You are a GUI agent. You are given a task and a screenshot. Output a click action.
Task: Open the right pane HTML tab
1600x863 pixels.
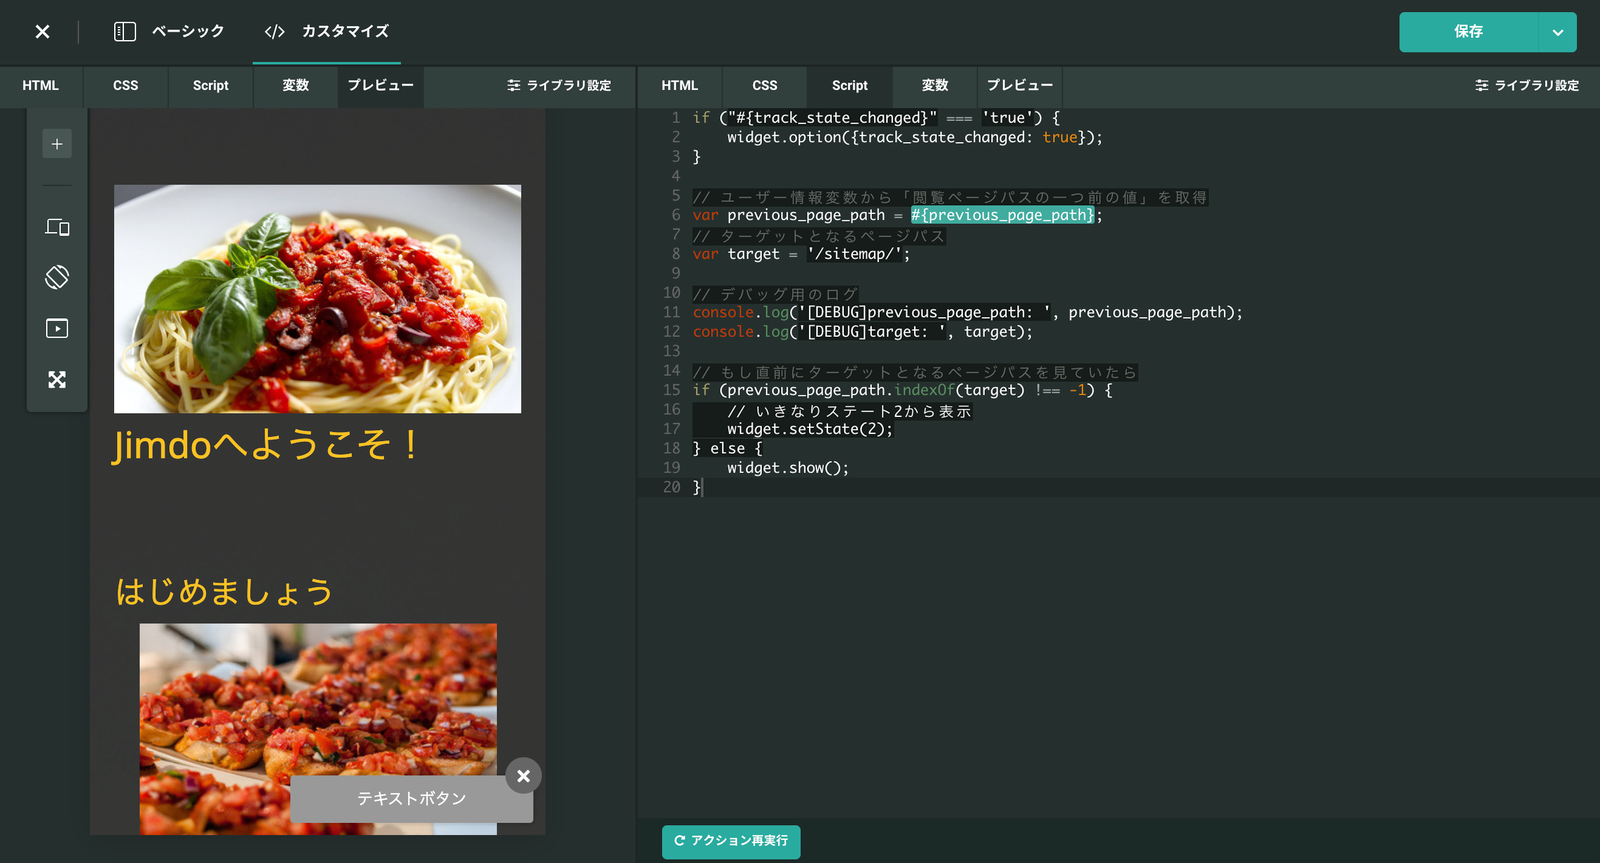[x=680, y=86]
